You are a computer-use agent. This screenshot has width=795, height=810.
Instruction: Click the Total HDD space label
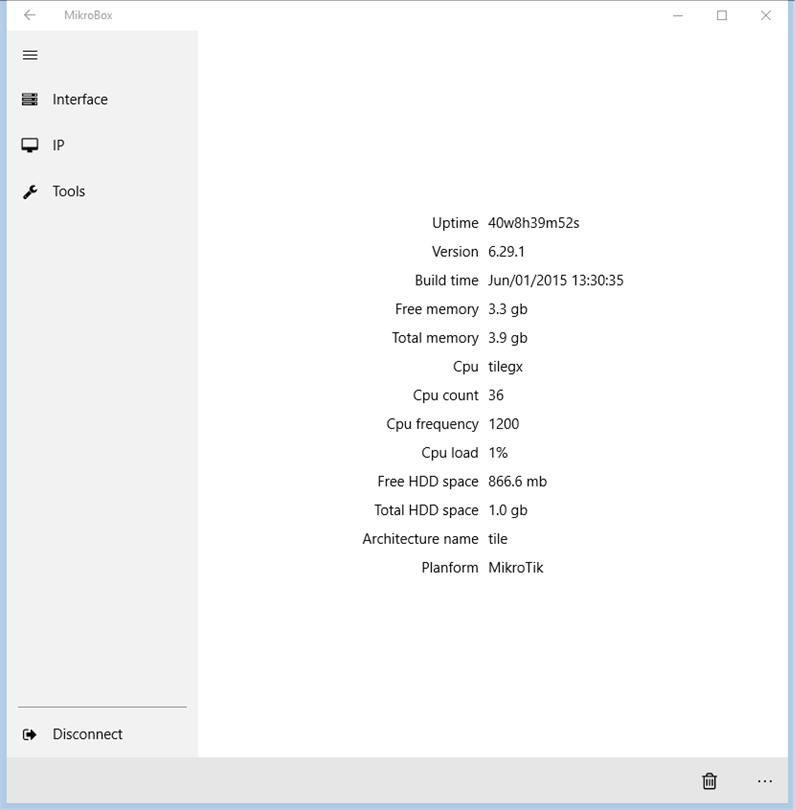coord(426,510)
